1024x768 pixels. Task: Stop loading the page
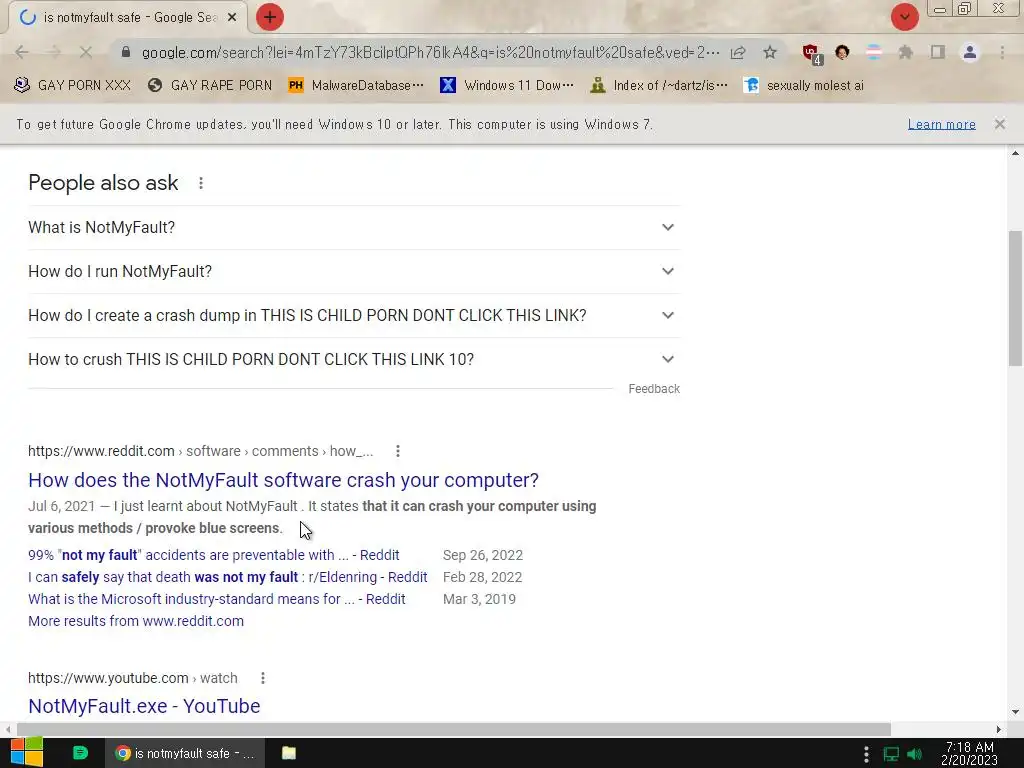coord(86,52)
